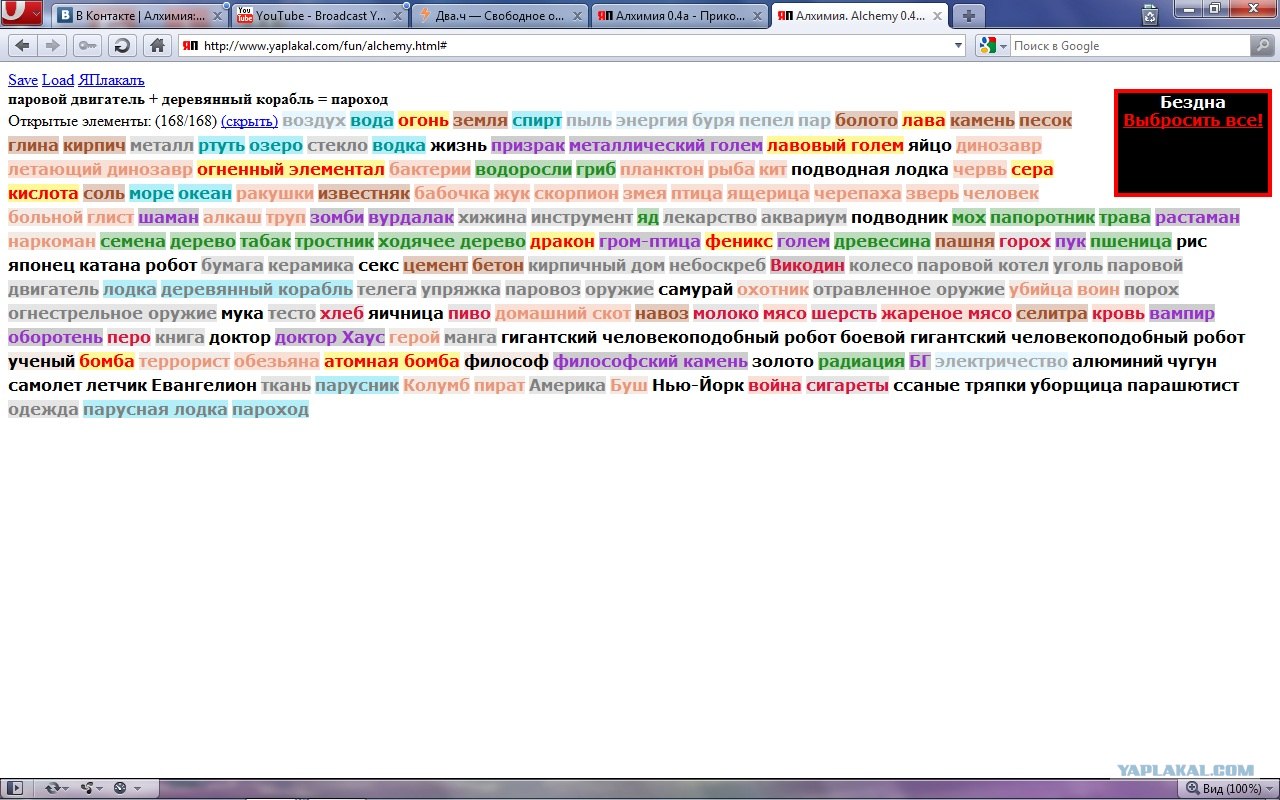
Task: Click the Reload page icon
Action: coord(121,45)
